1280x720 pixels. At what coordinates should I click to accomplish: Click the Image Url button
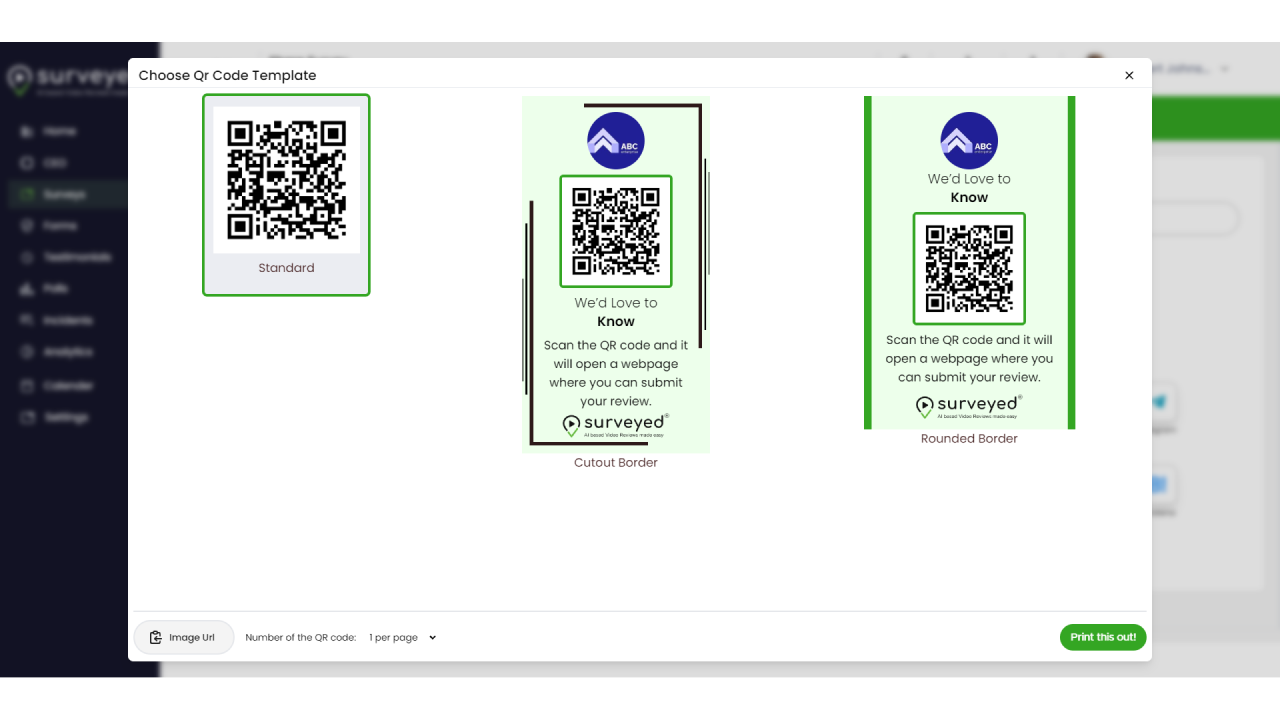(x=184, y=638)
